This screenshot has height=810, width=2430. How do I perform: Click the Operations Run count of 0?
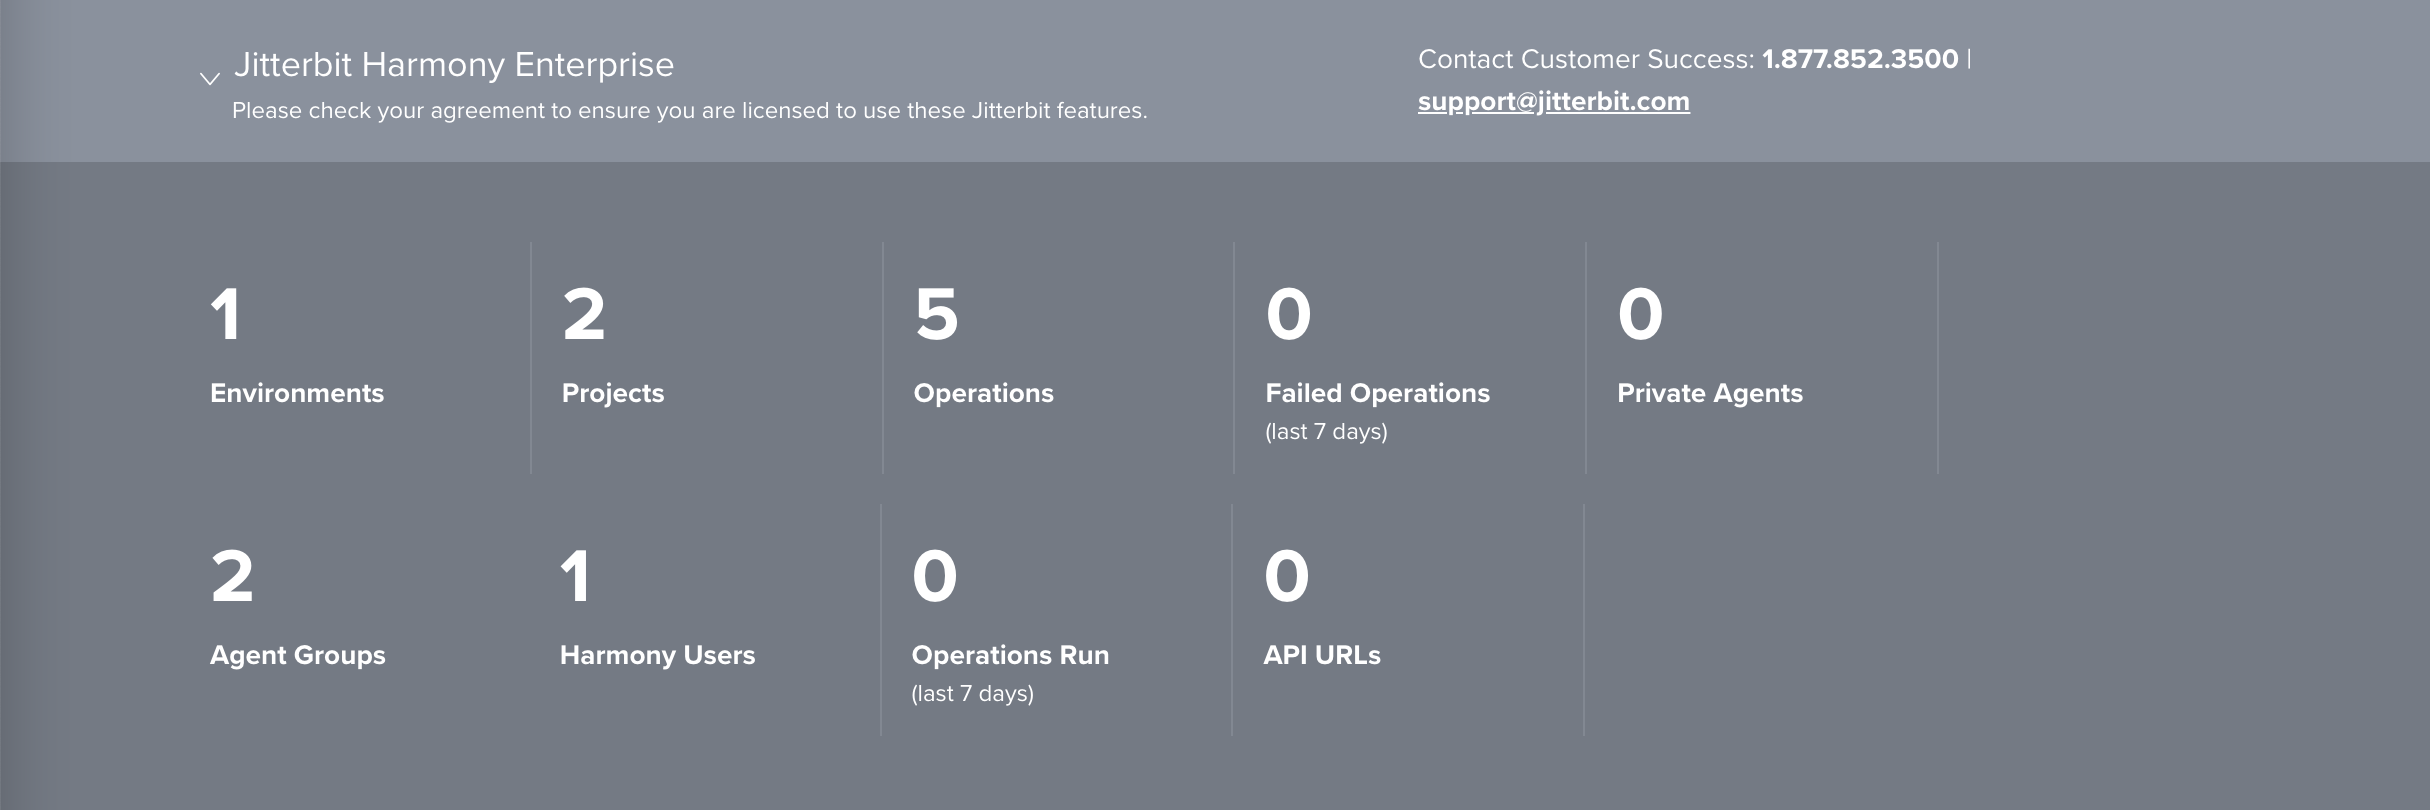tap(935, 577)
